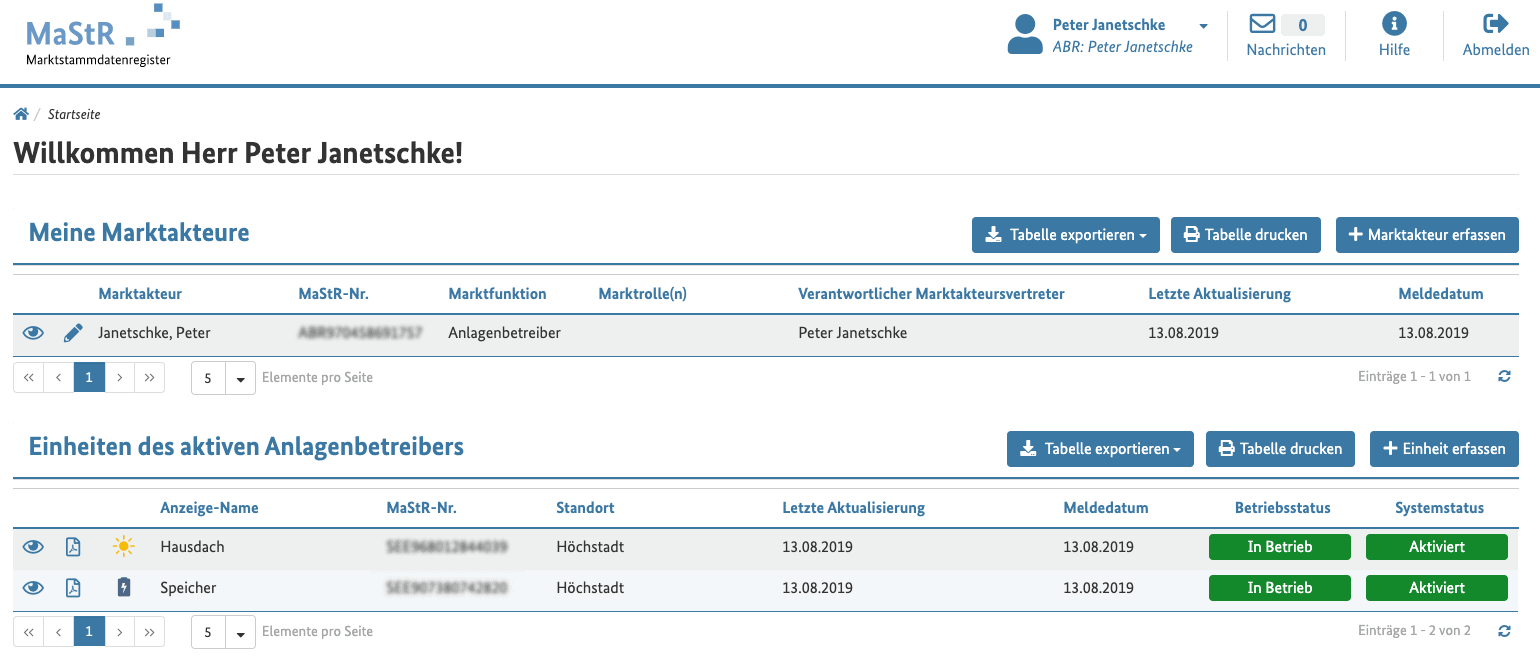Sort Marktakteure table by Meldedatum header
The image size is (1540, 658).
pos(1440,294)
